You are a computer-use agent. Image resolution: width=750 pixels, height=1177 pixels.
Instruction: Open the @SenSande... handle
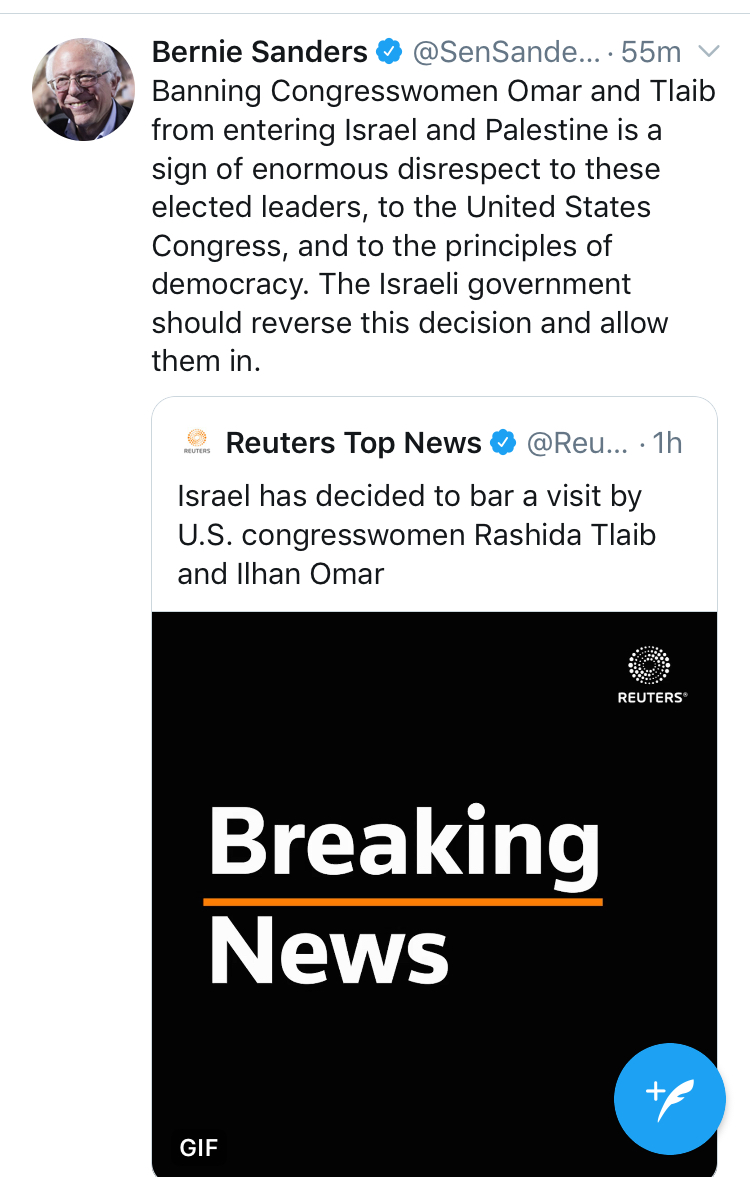tap(507, 52)
